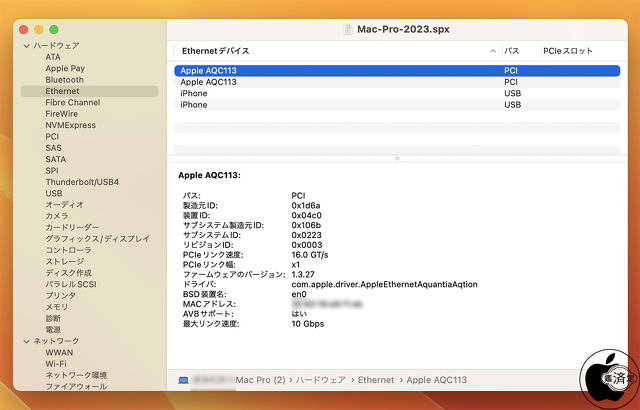
Task: Select SPI in the sidebar
Action: [52, 171]
